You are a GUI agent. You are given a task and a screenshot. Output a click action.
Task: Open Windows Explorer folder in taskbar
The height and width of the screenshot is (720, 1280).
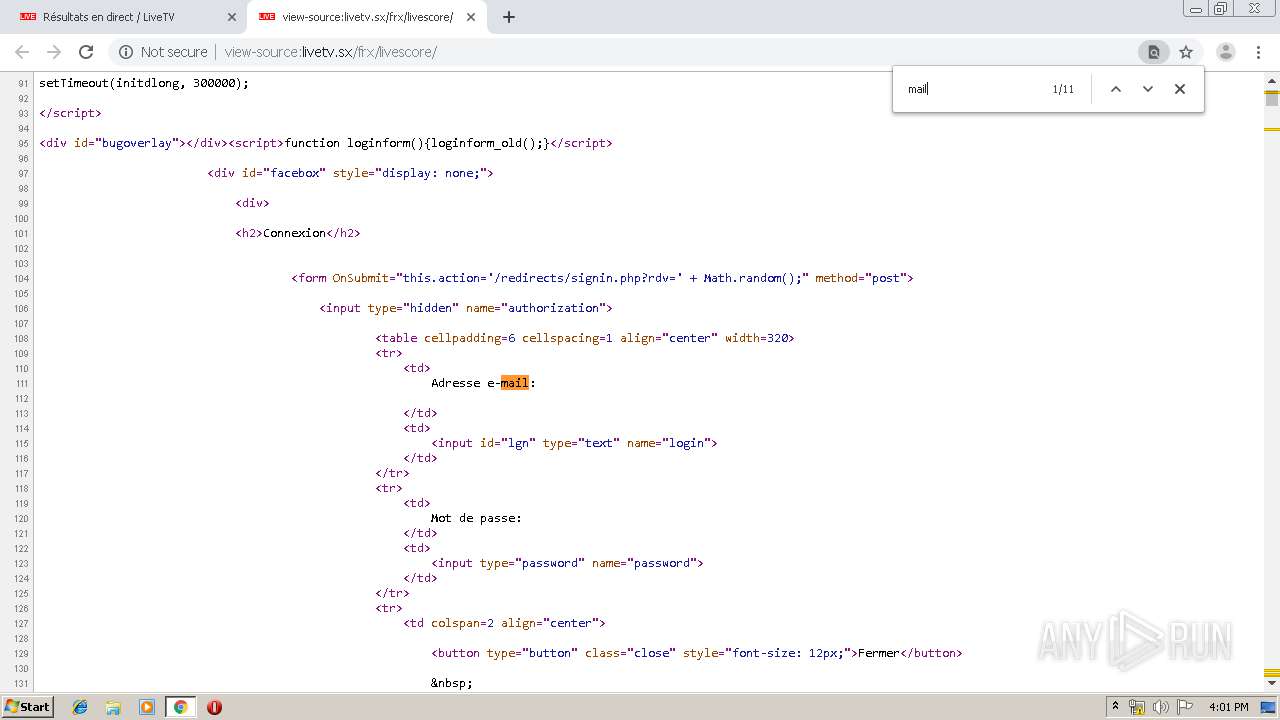click(113, 707)
